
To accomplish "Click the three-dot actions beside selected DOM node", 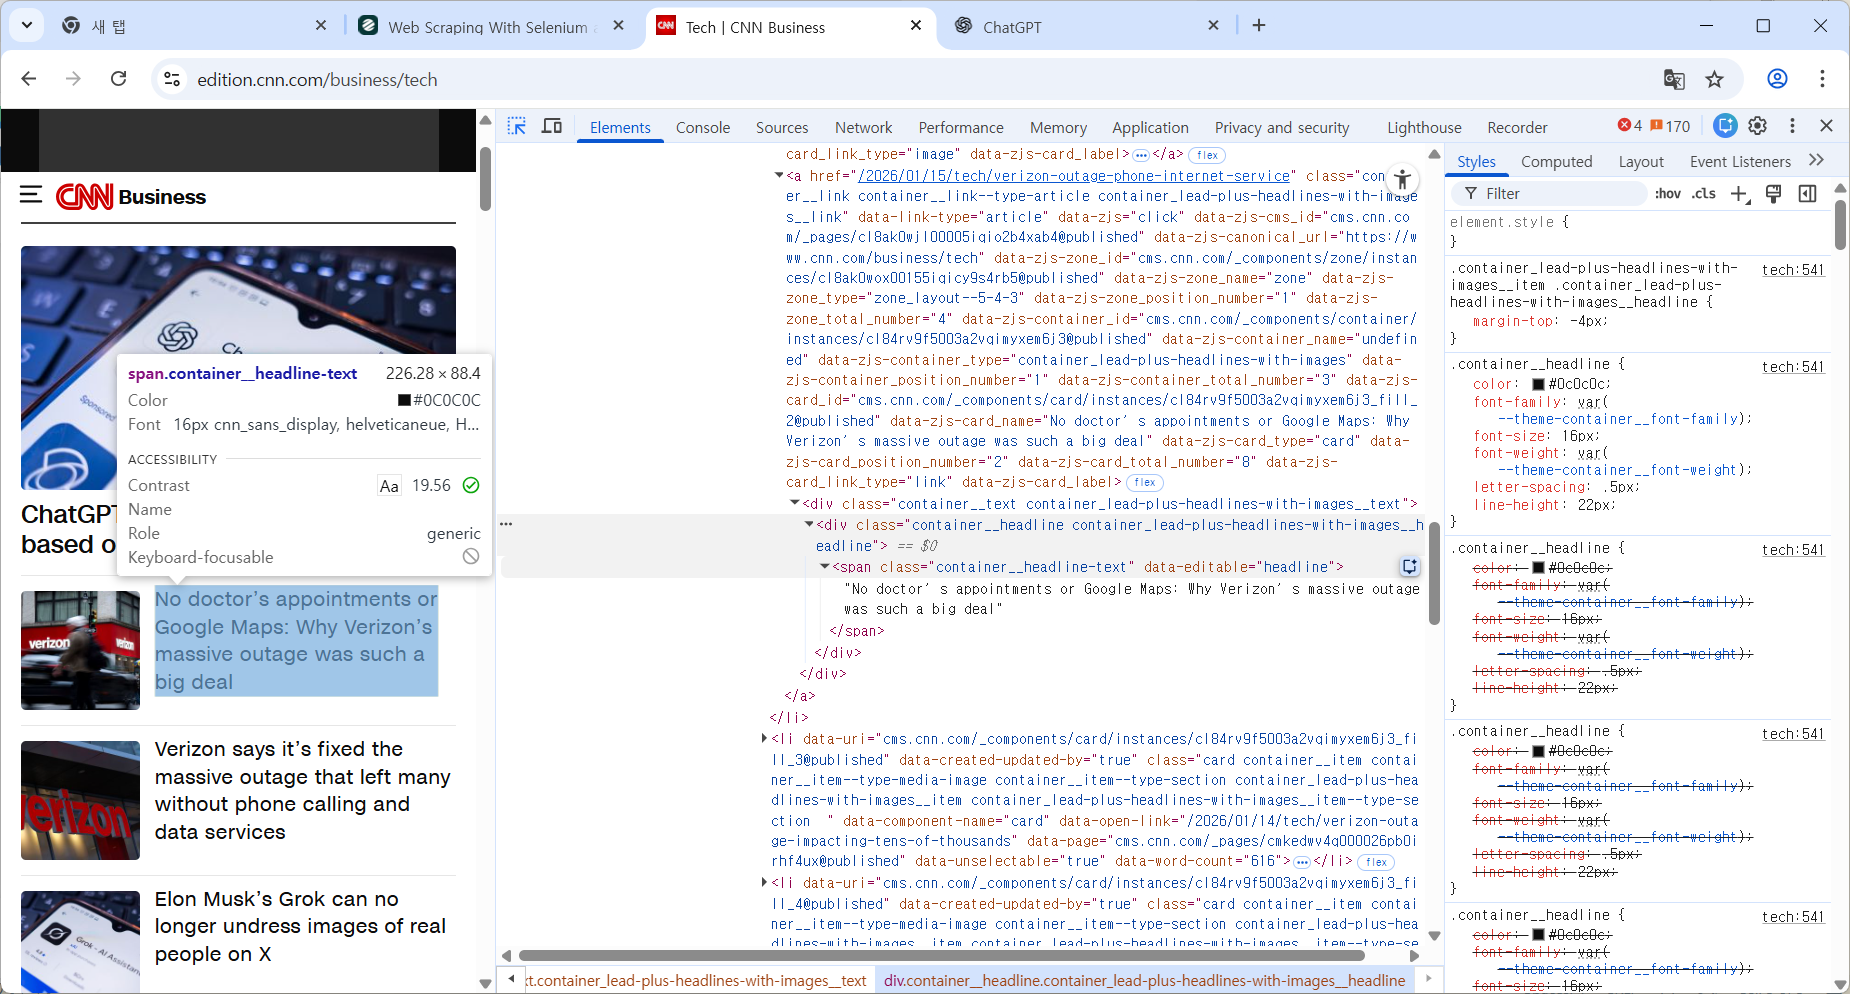I will (x=506, y=524).
